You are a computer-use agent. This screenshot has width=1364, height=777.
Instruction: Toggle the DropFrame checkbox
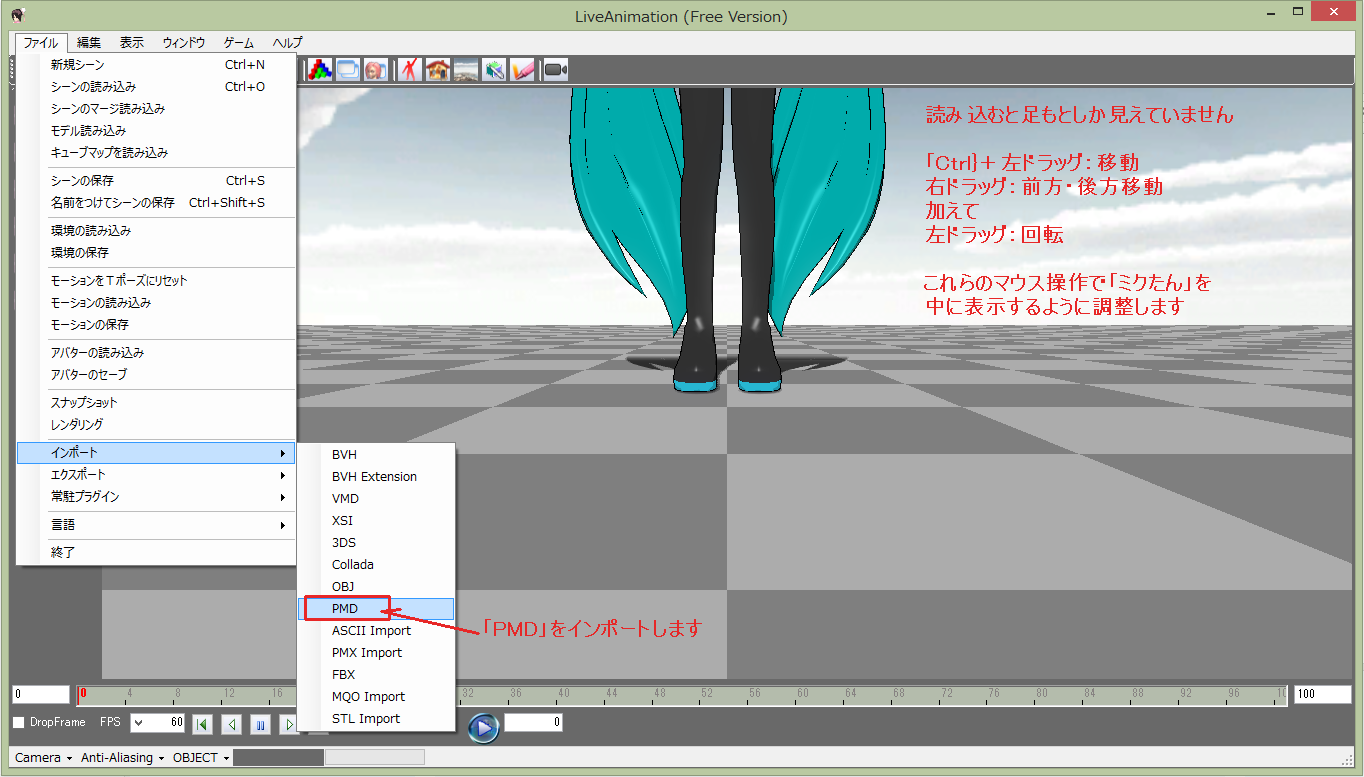[x=18, y=722]
